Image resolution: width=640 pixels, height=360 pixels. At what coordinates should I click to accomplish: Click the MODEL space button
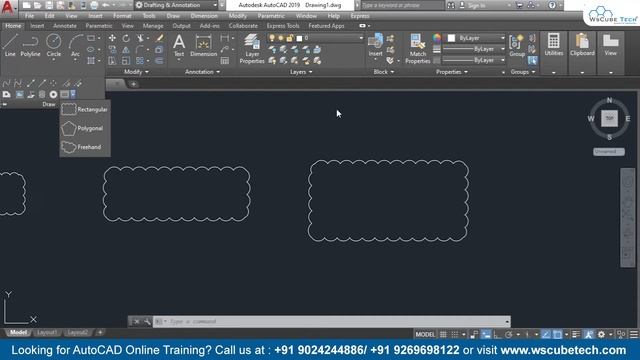pos(425,334)
